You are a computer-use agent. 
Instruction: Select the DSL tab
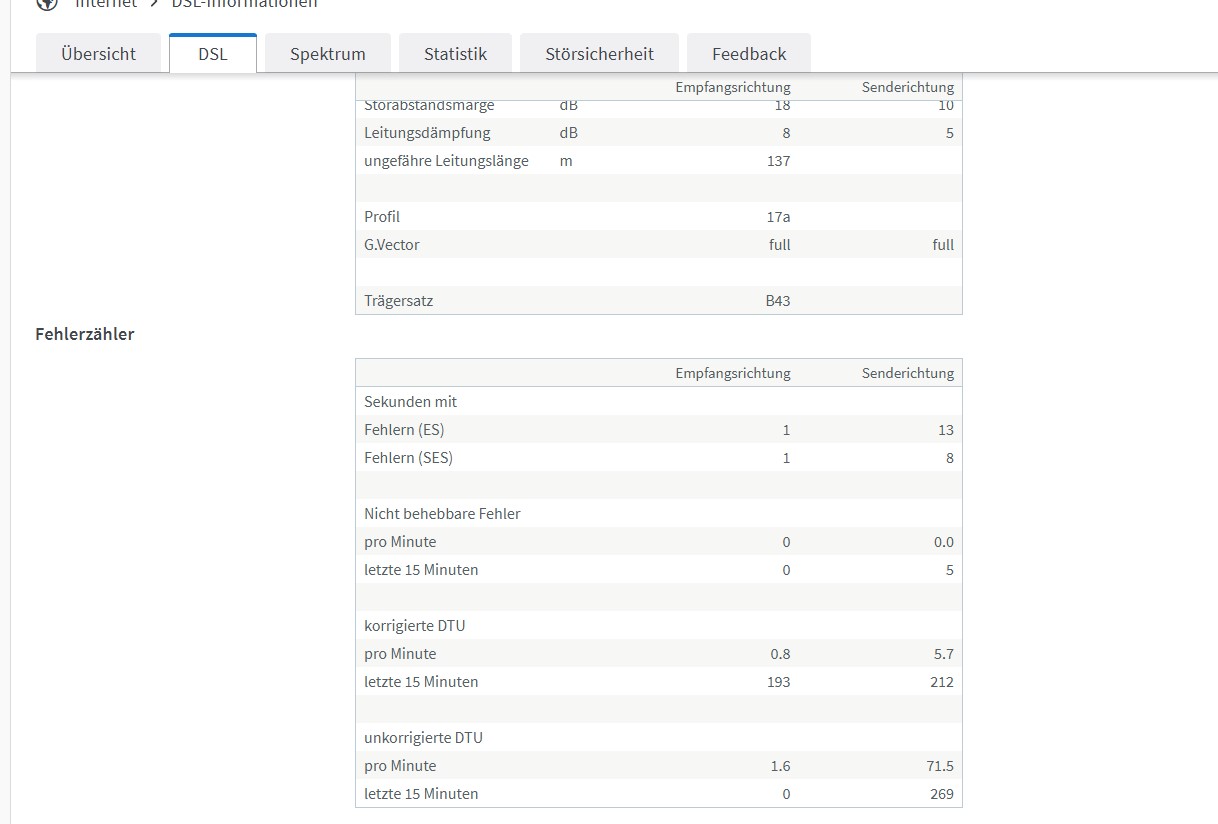coord(213,54)
